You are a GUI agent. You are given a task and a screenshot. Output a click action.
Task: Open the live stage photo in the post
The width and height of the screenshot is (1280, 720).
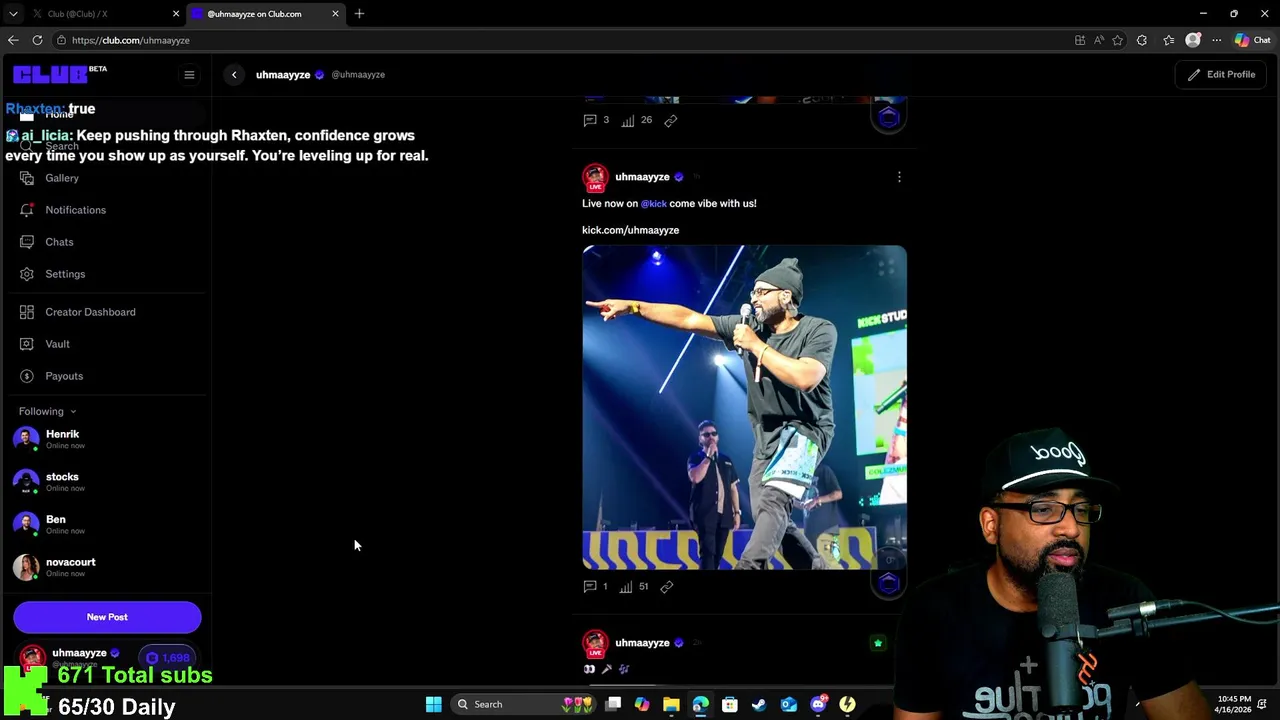(744, 407)
